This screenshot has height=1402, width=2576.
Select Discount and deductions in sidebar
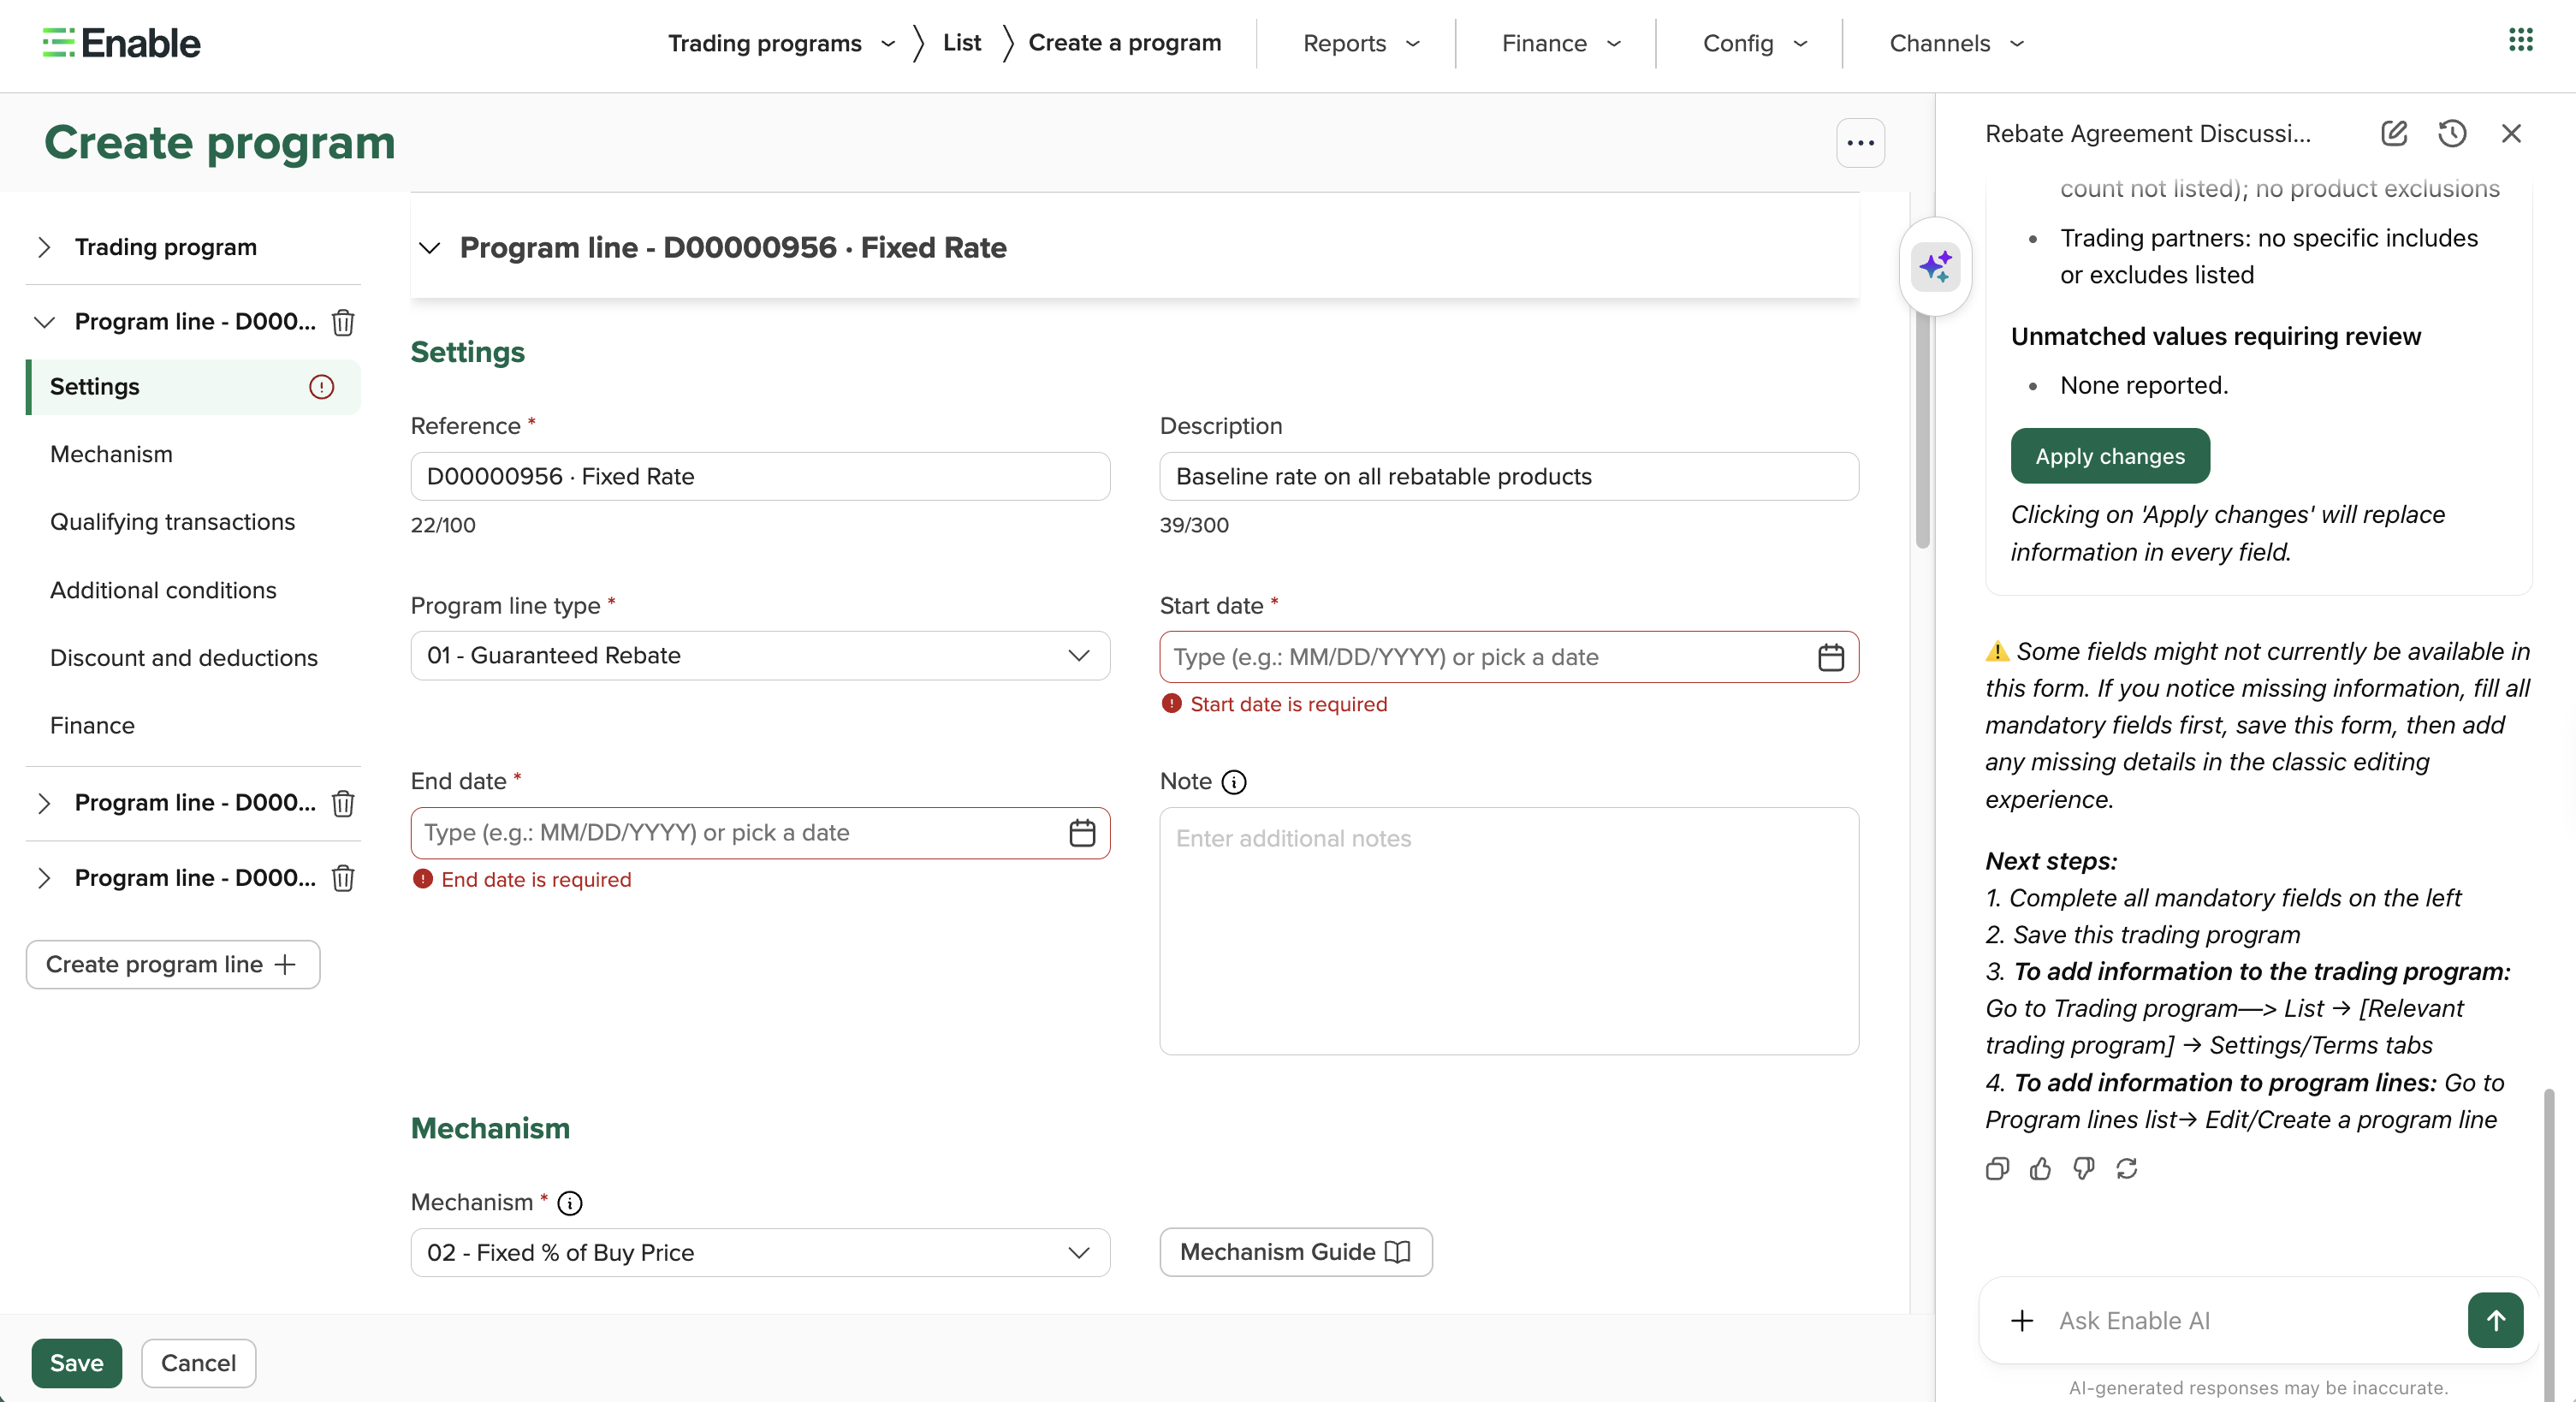[x=184, y=658]
